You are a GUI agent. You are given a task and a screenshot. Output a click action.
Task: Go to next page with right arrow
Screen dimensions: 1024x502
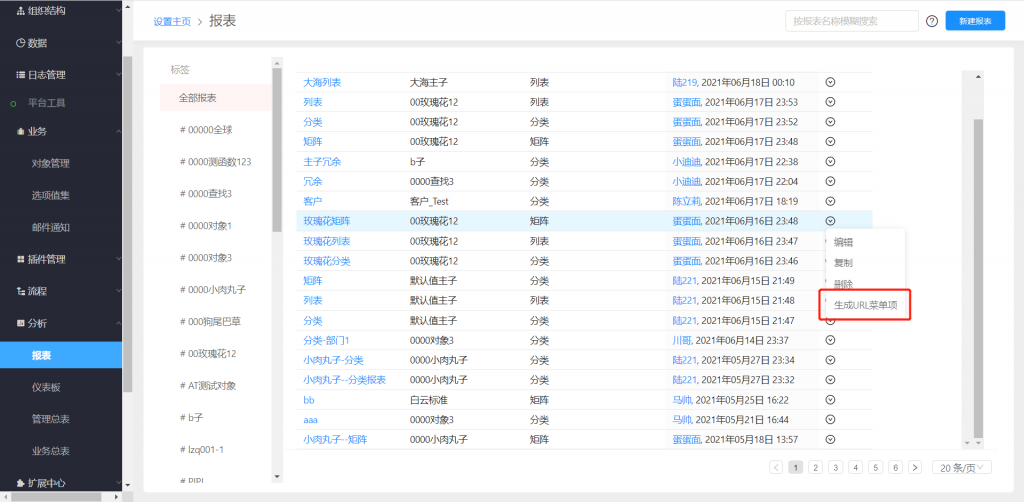pos(914,467)
